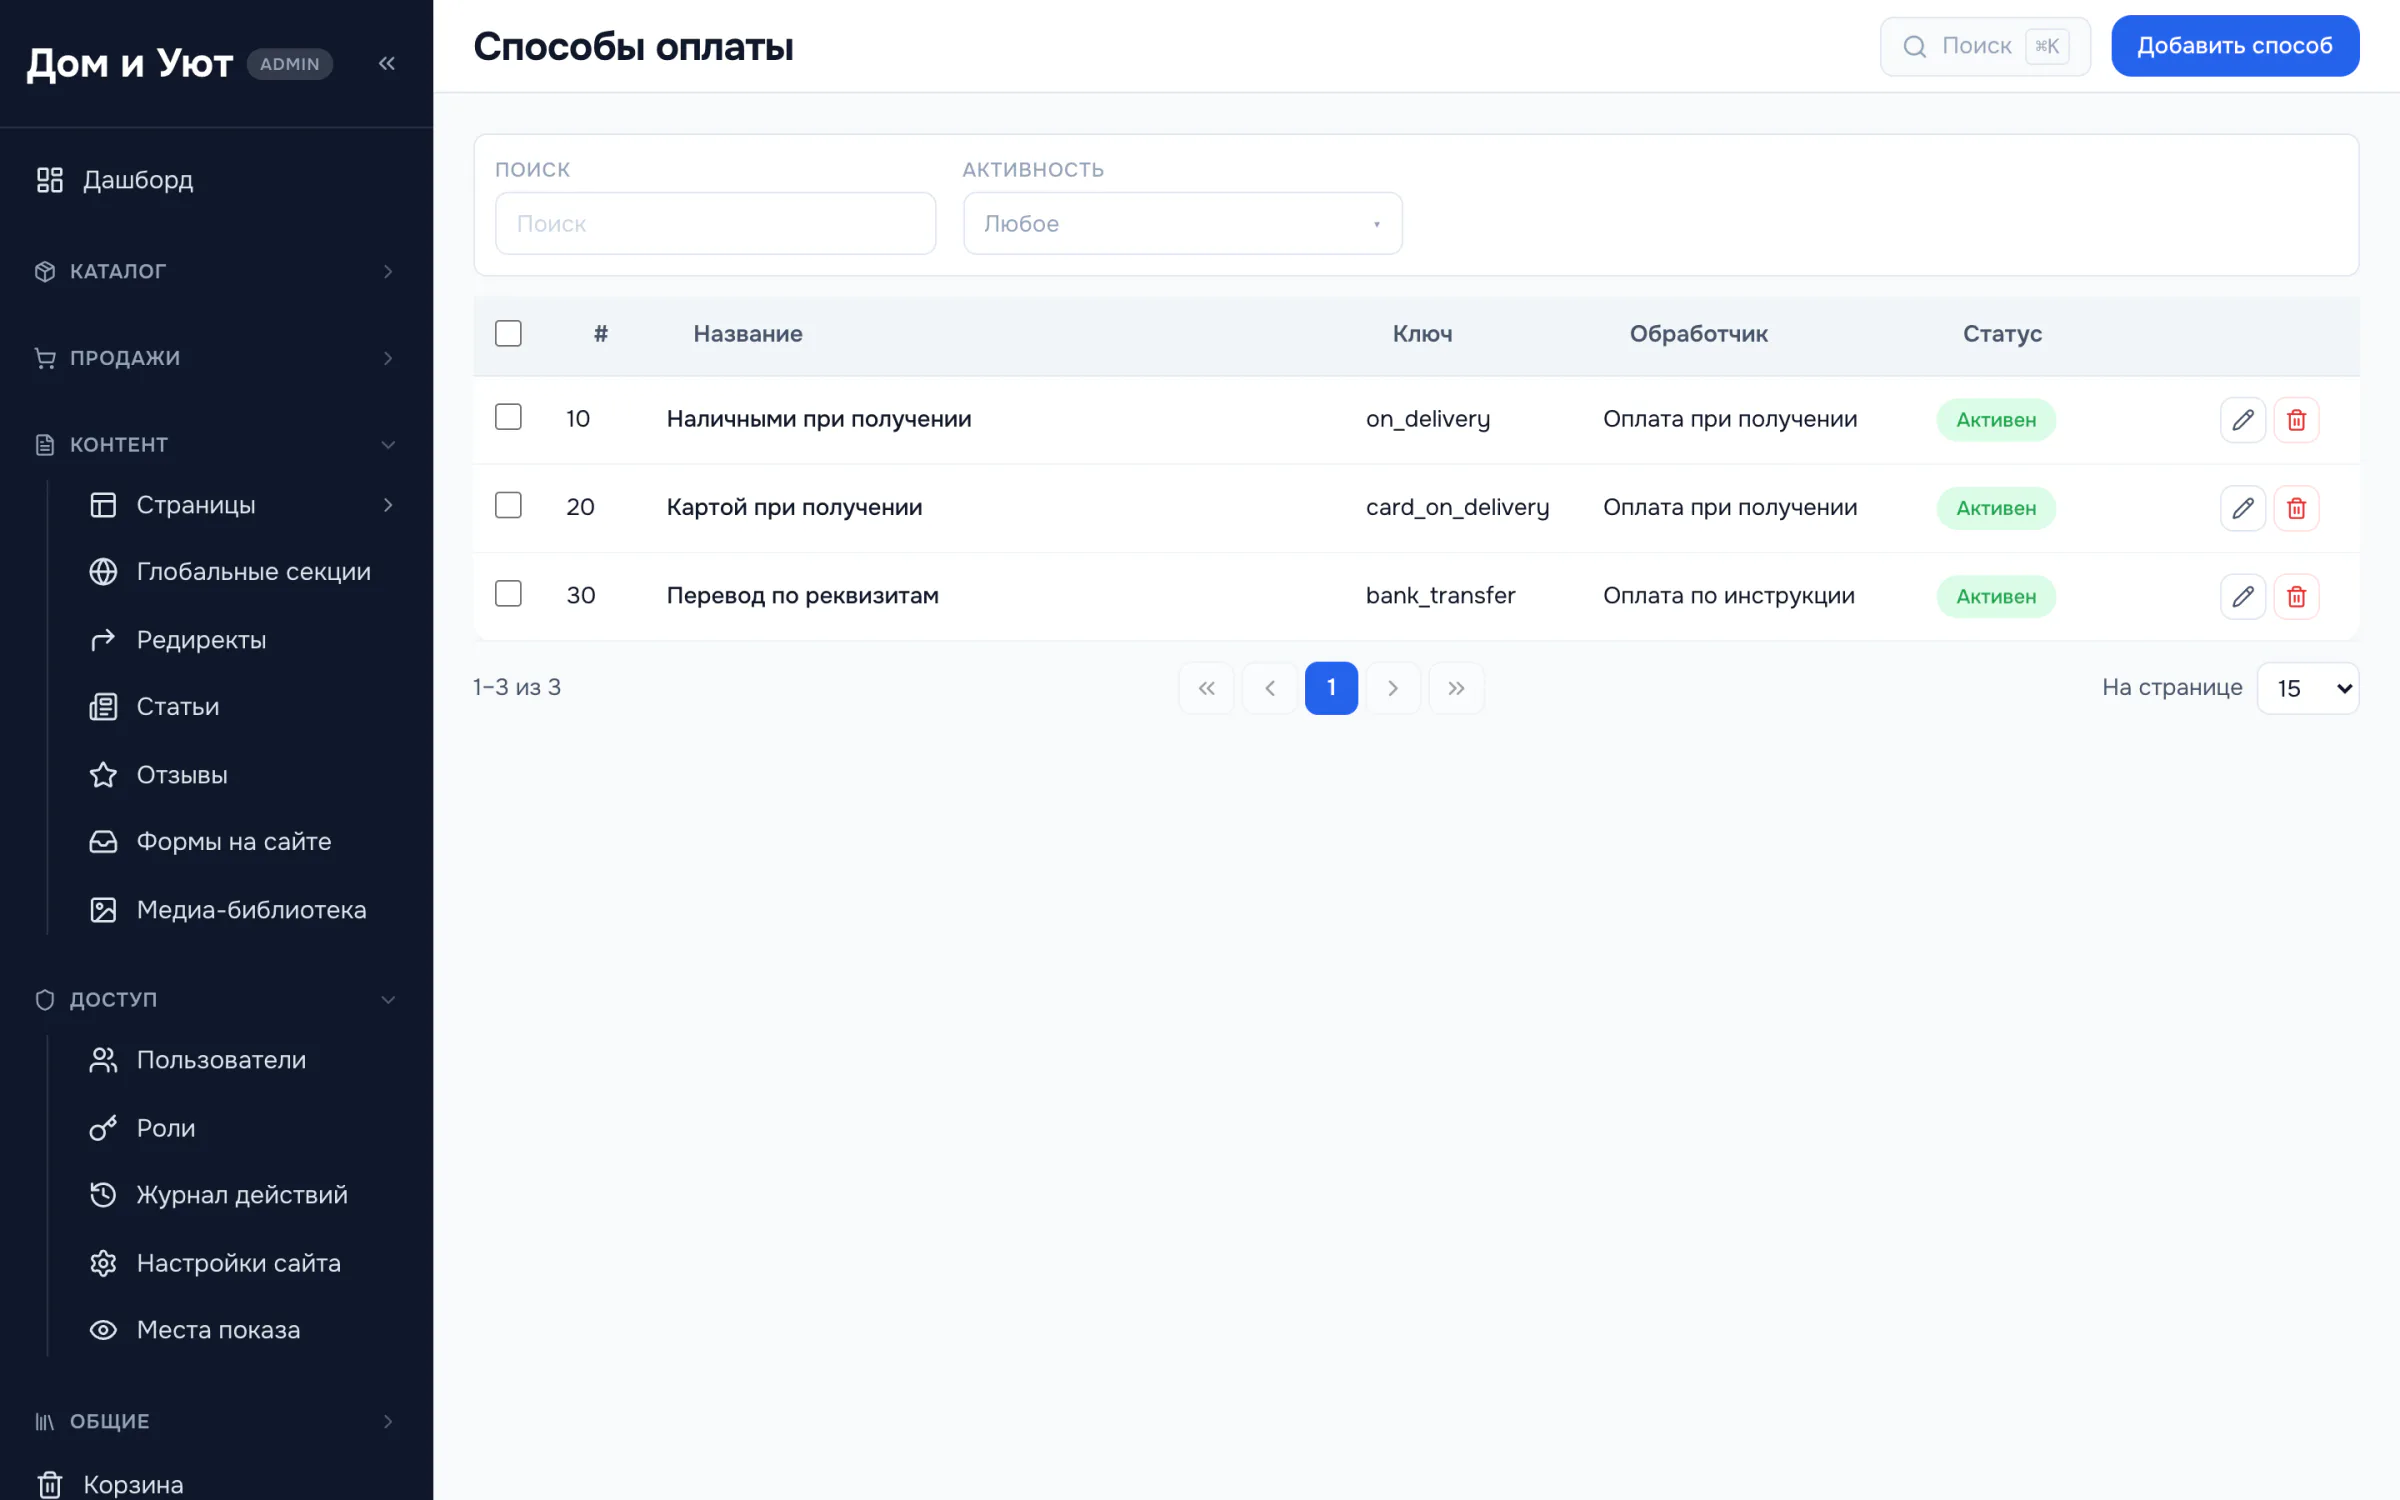The height and width of the screenshot is (1500, 2400).
Task: Expand the Общие sidebar section
Action: 216,1422
